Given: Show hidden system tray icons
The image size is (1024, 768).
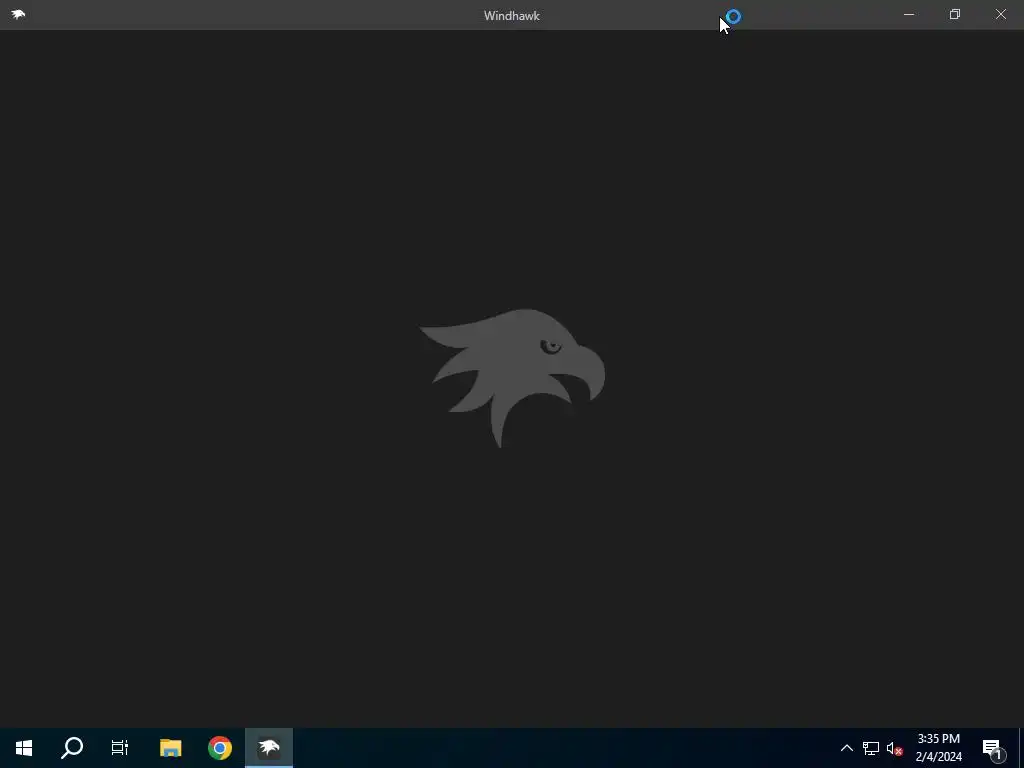Looking at the screenshot, I should tap(846, 748).
